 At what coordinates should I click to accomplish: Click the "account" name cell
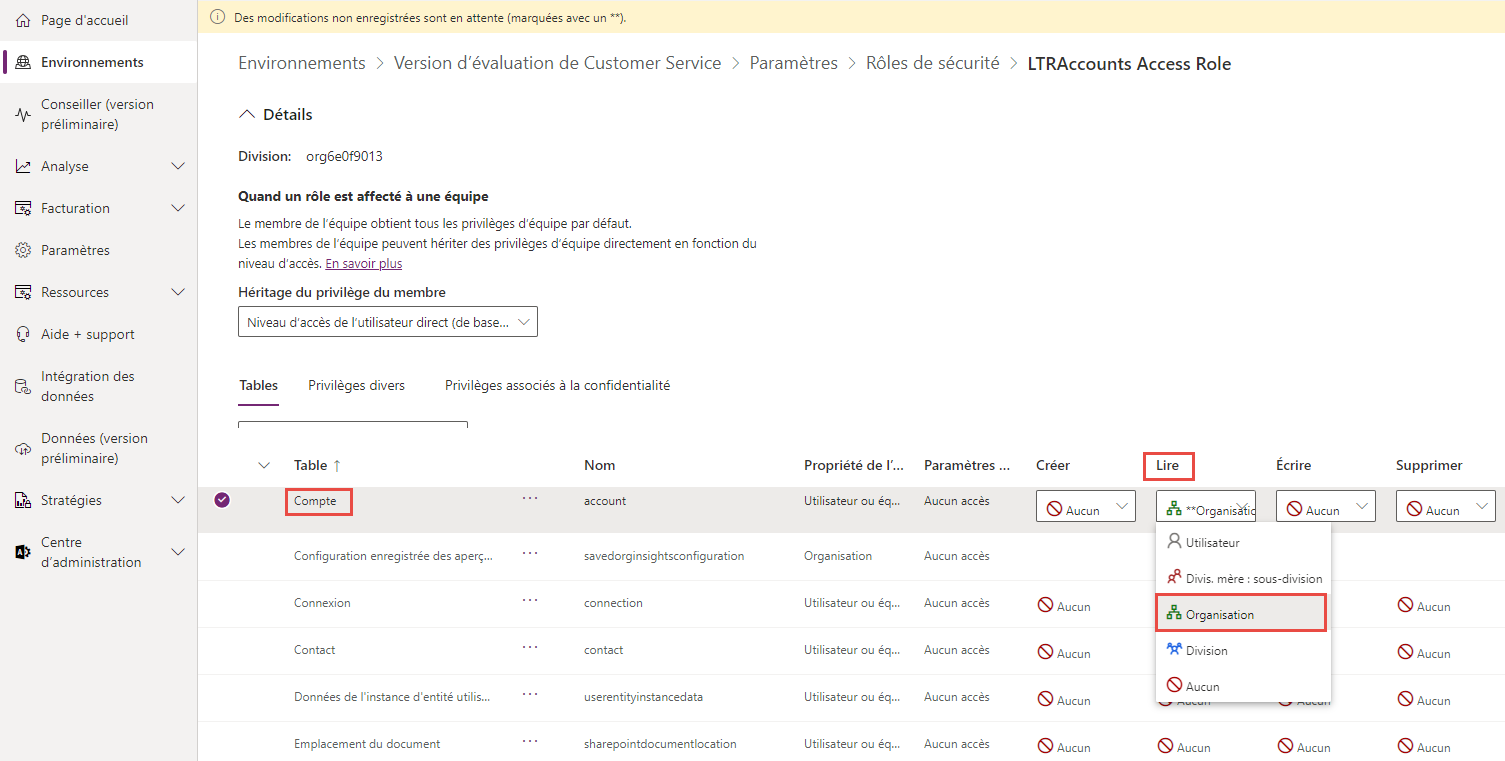click(605, 501)
